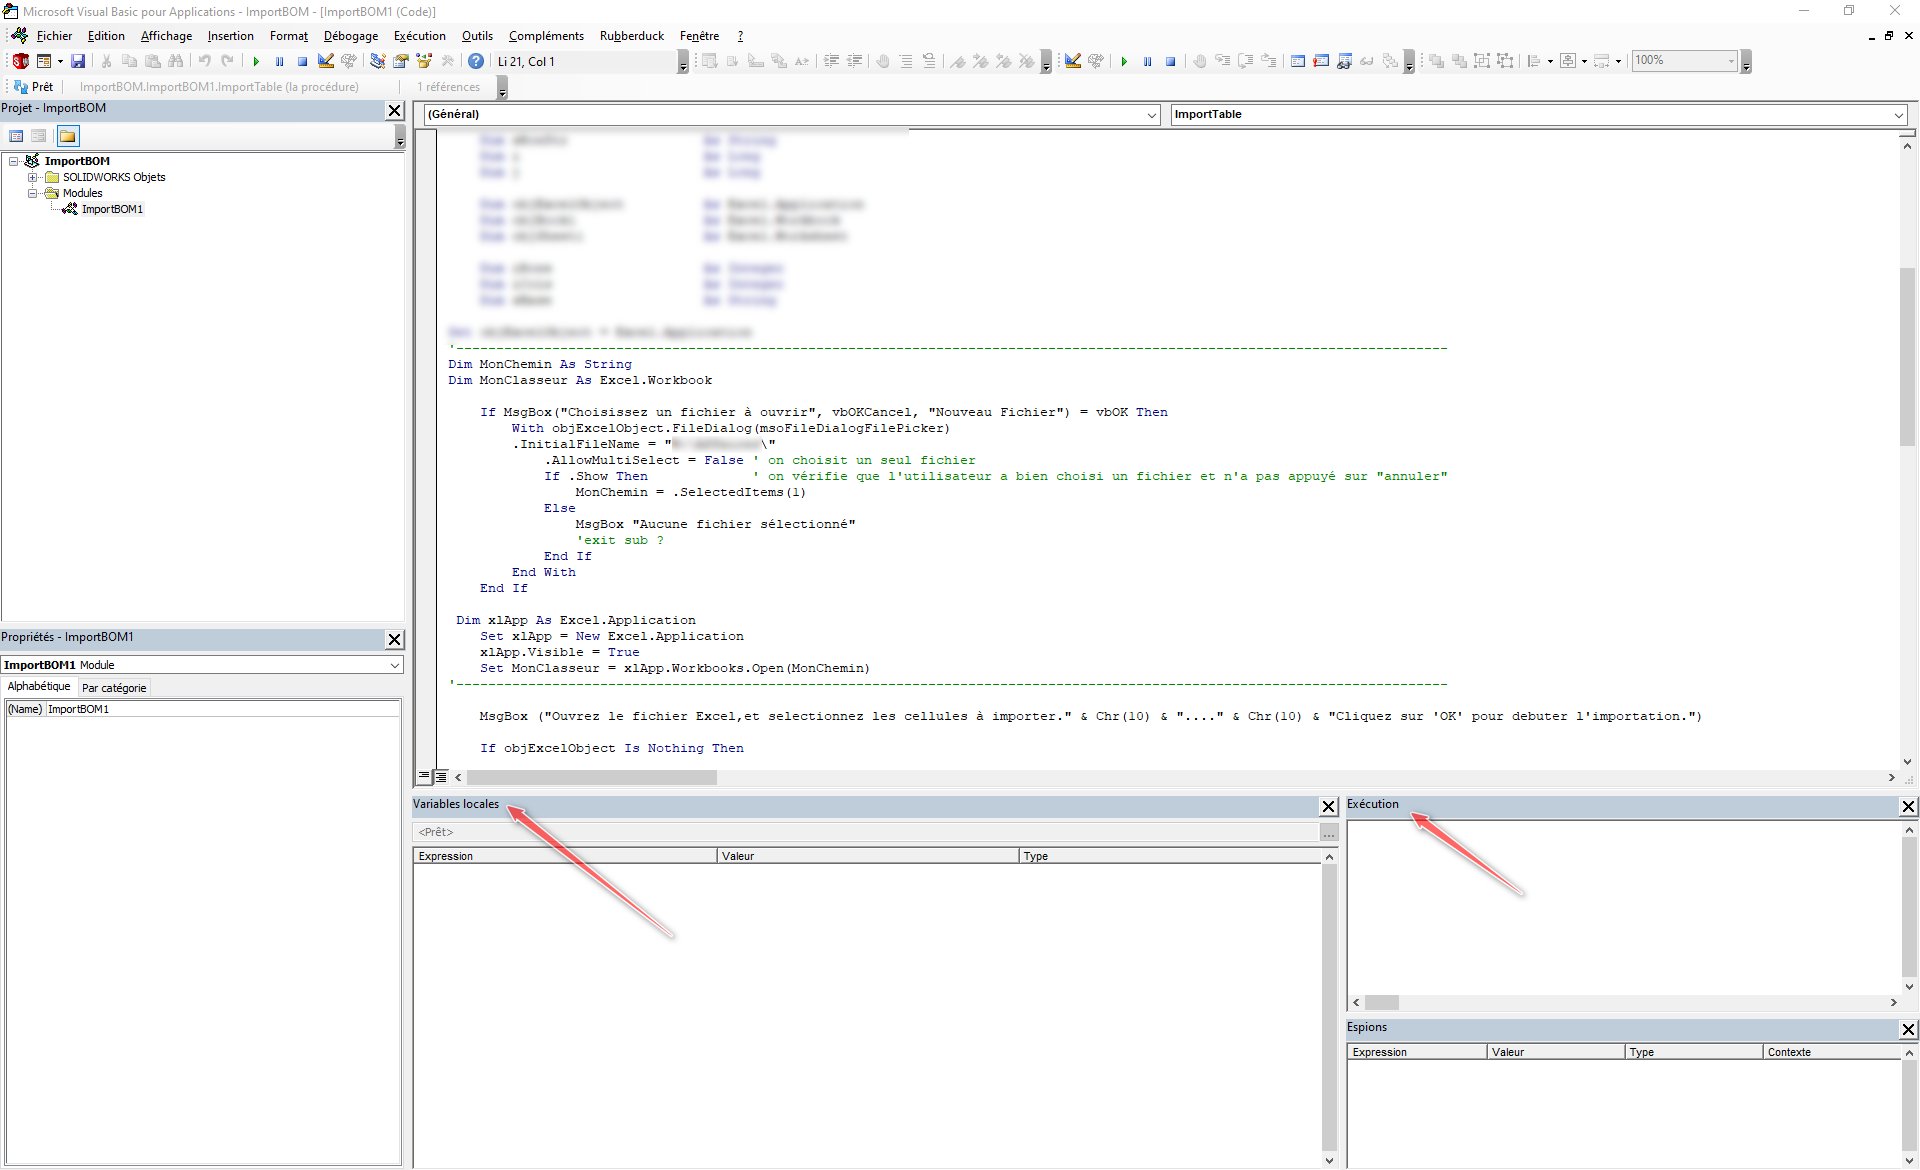Screen dimensions: 1920x1170
Task: Open the Object Browser icon
Action: (424, 61)
